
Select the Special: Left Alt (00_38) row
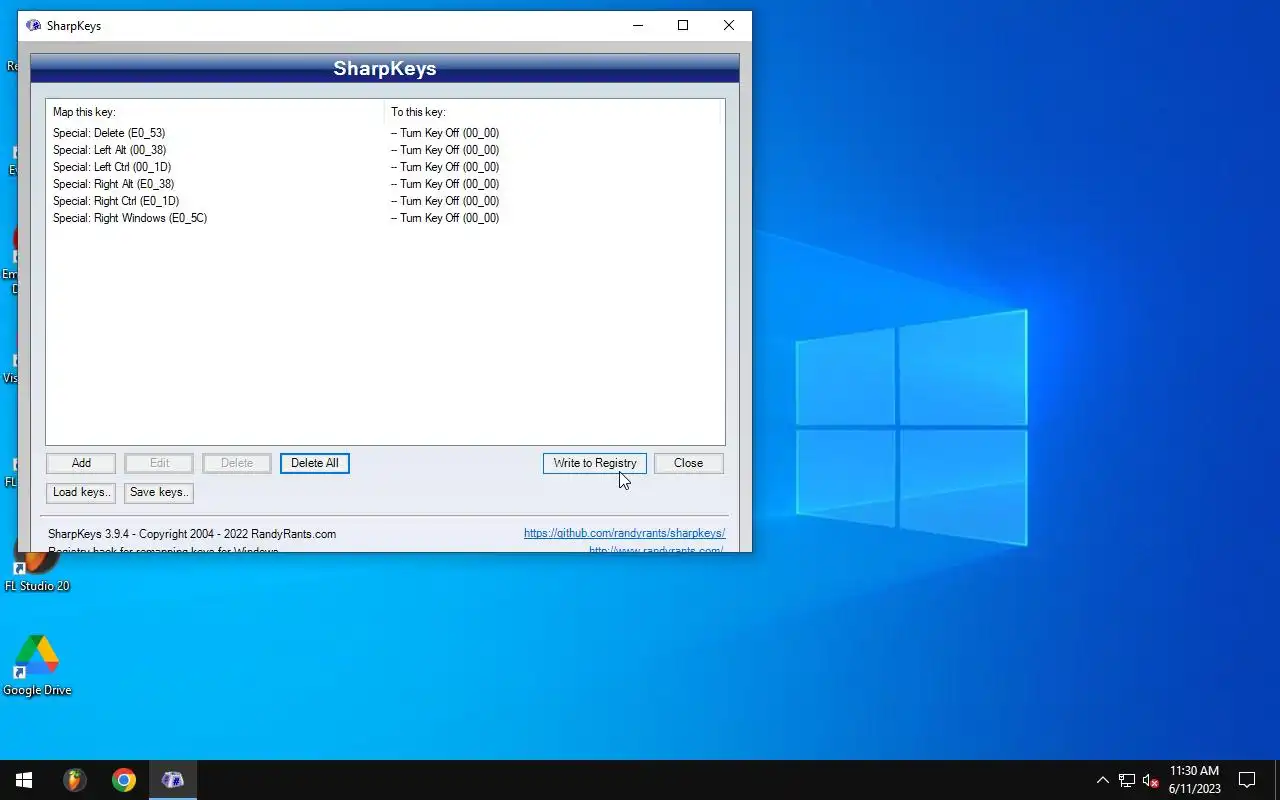coord(385,150)
